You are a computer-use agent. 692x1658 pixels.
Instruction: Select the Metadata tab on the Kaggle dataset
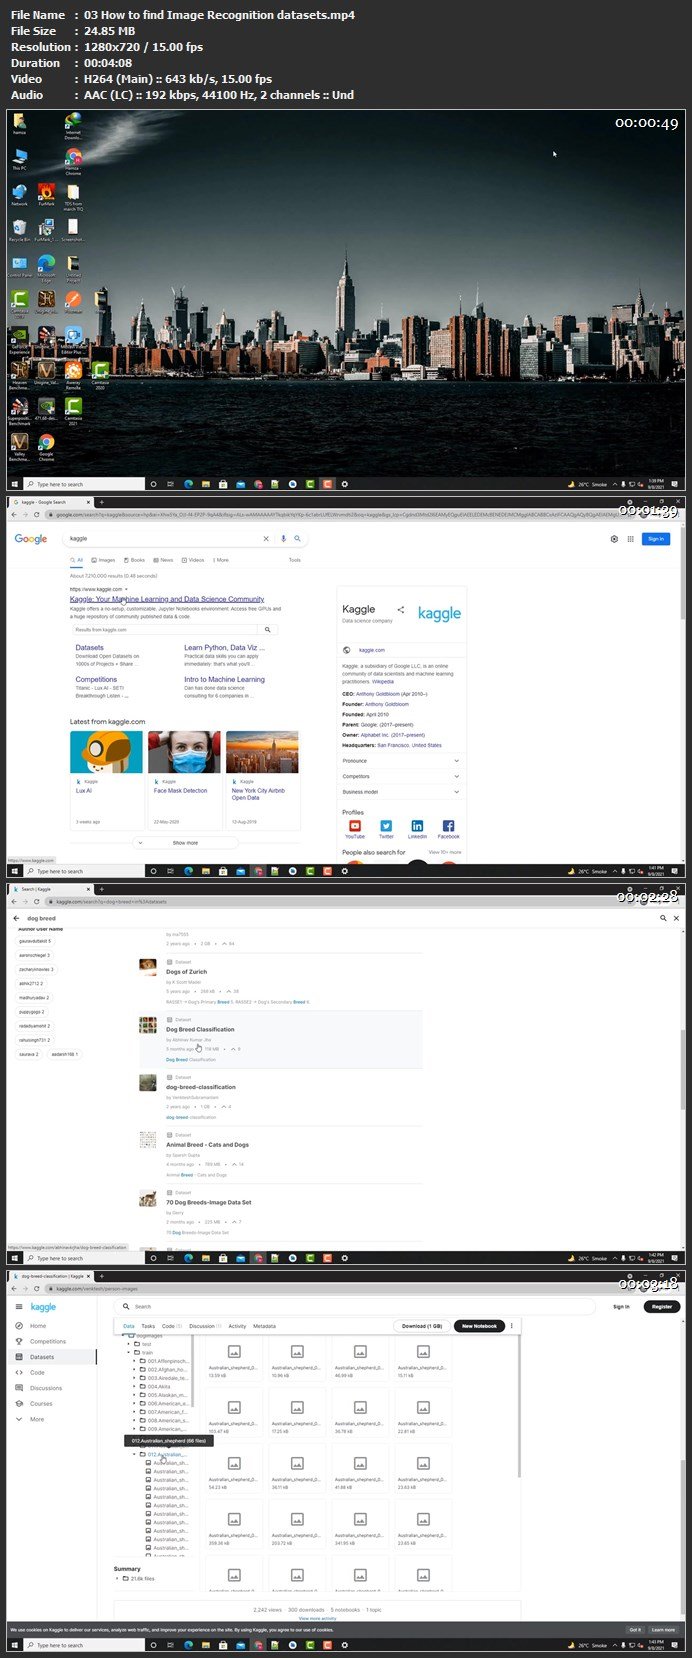(264, 1326)
